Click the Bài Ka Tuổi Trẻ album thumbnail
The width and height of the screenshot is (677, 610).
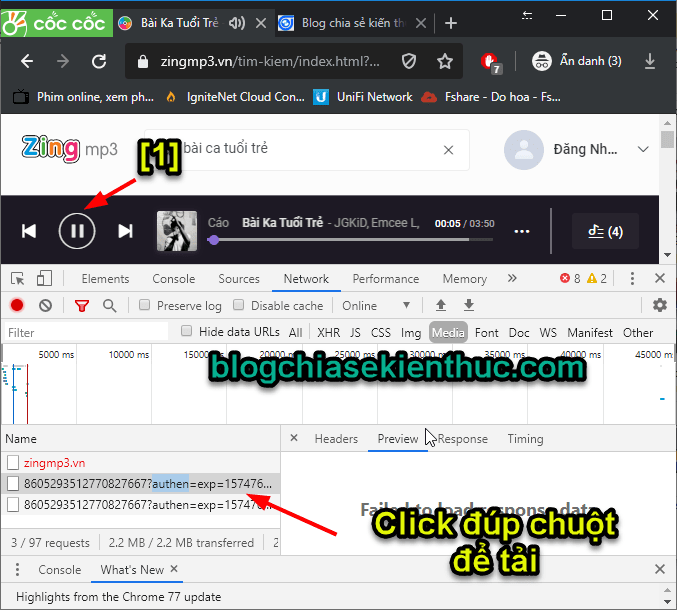click(177, 231)
